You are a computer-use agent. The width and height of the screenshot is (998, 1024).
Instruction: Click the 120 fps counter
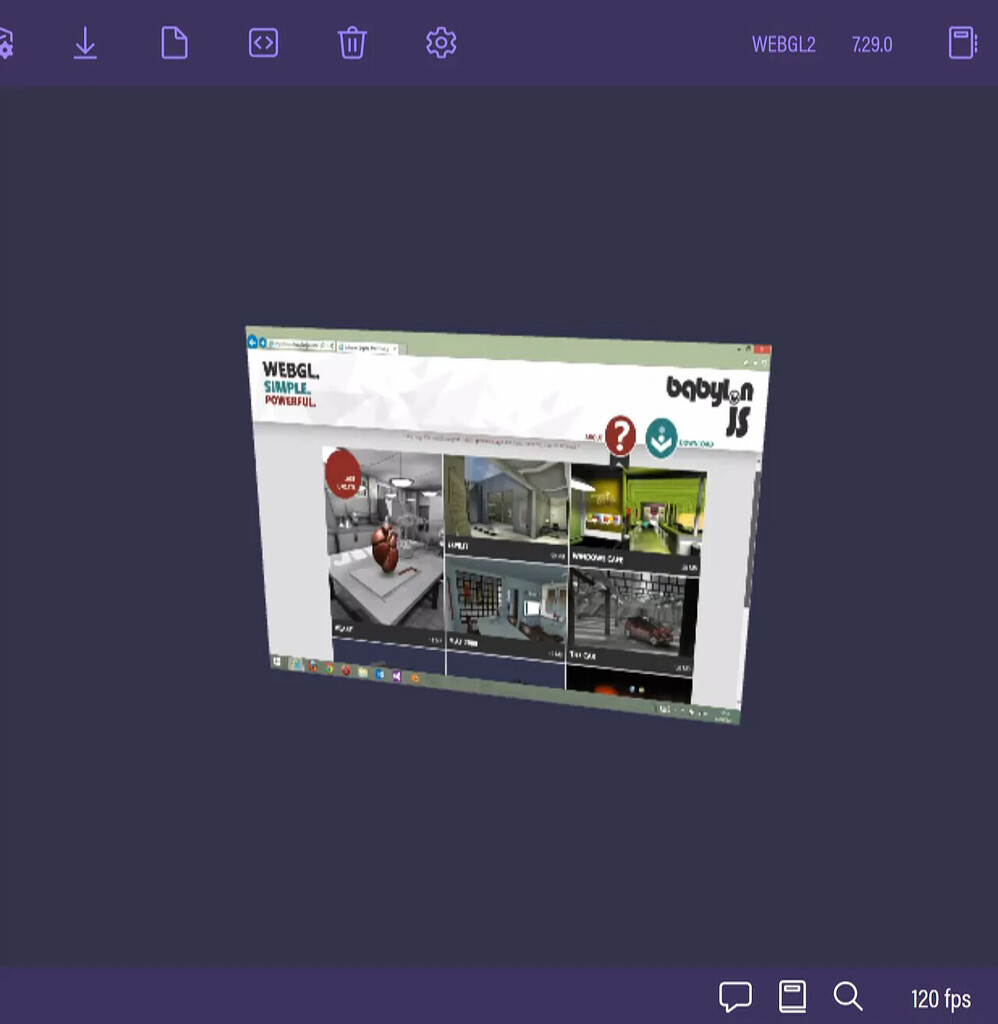[939, 998]
